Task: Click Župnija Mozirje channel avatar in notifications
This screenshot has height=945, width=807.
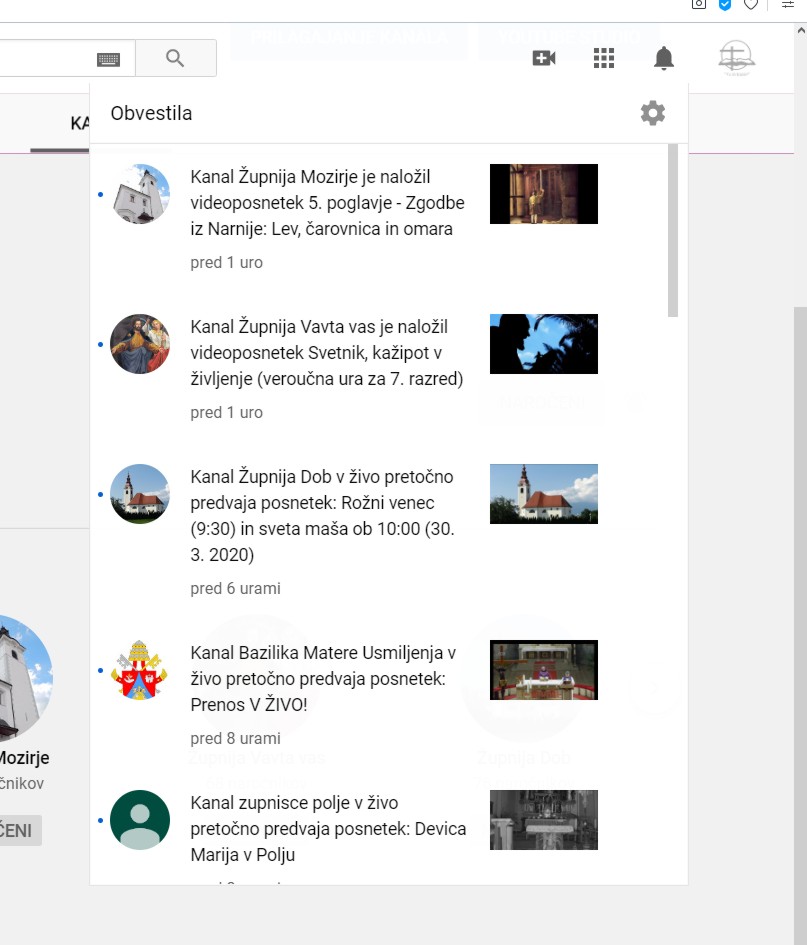Action: (x=140, y=194)
